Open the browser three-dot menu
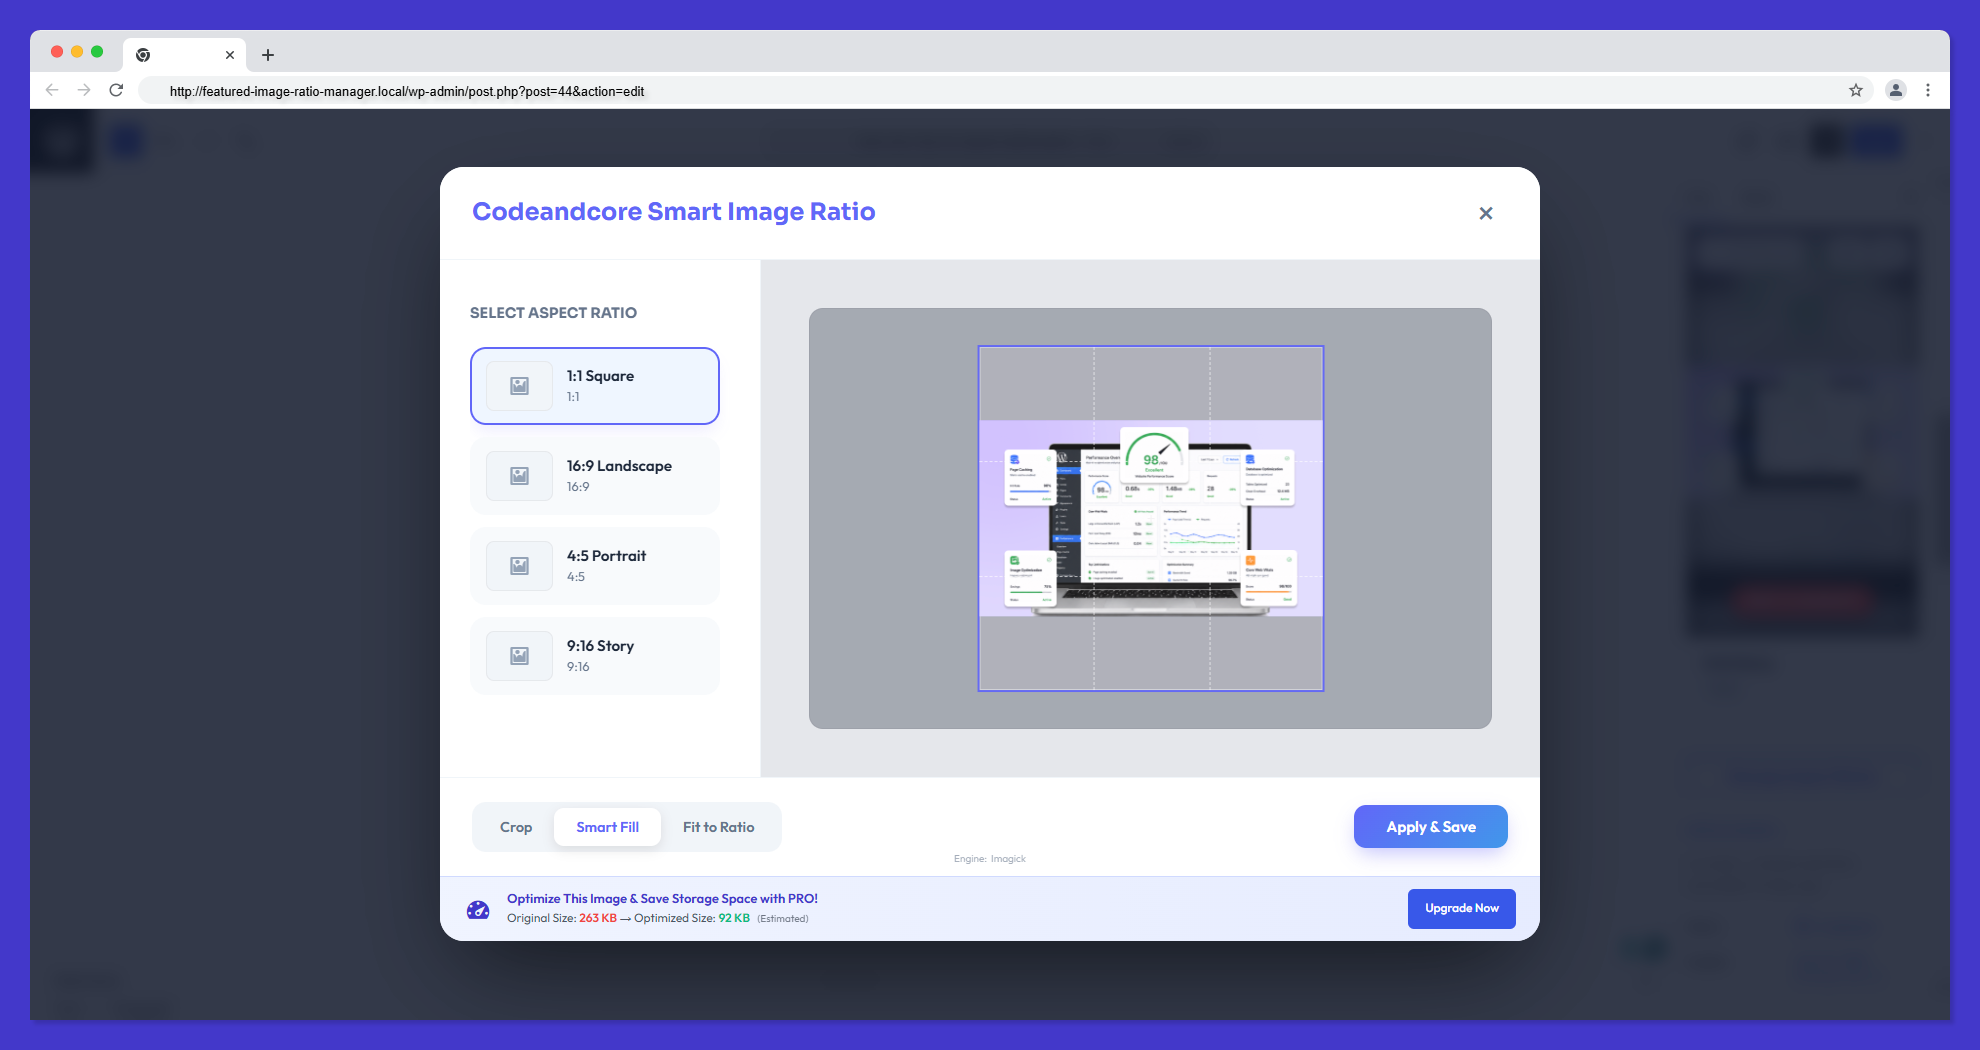The width and height of the screenshot is (1980, 1050). click(x=1928, y=90)
